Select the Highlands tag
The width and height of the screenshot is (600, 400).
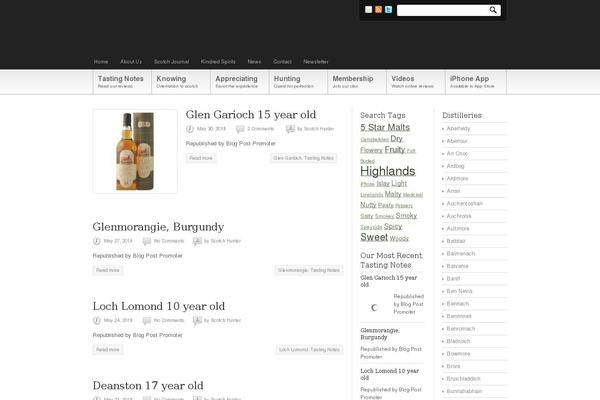click(x=388, y=171)
